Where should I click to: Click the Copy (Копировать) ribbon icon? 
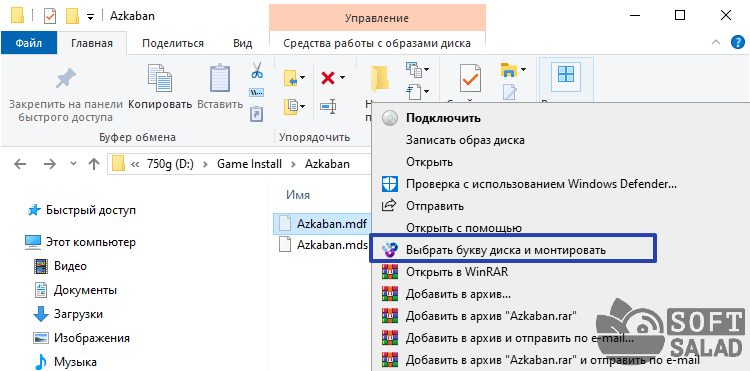coord(160,77)
